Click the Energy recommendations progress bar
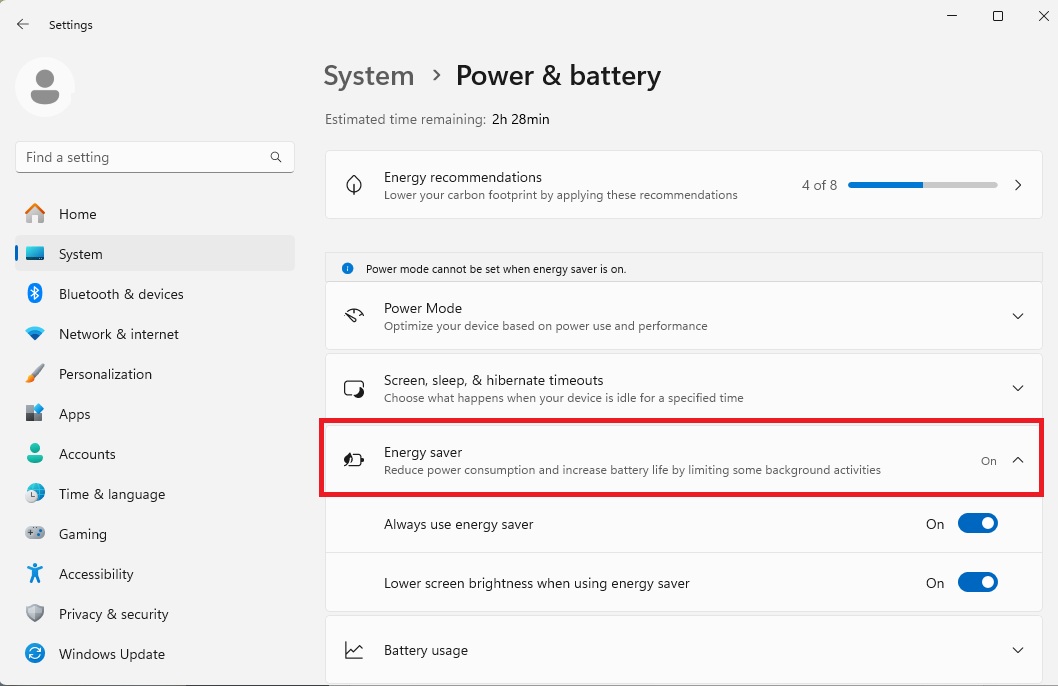 [922, 185]
